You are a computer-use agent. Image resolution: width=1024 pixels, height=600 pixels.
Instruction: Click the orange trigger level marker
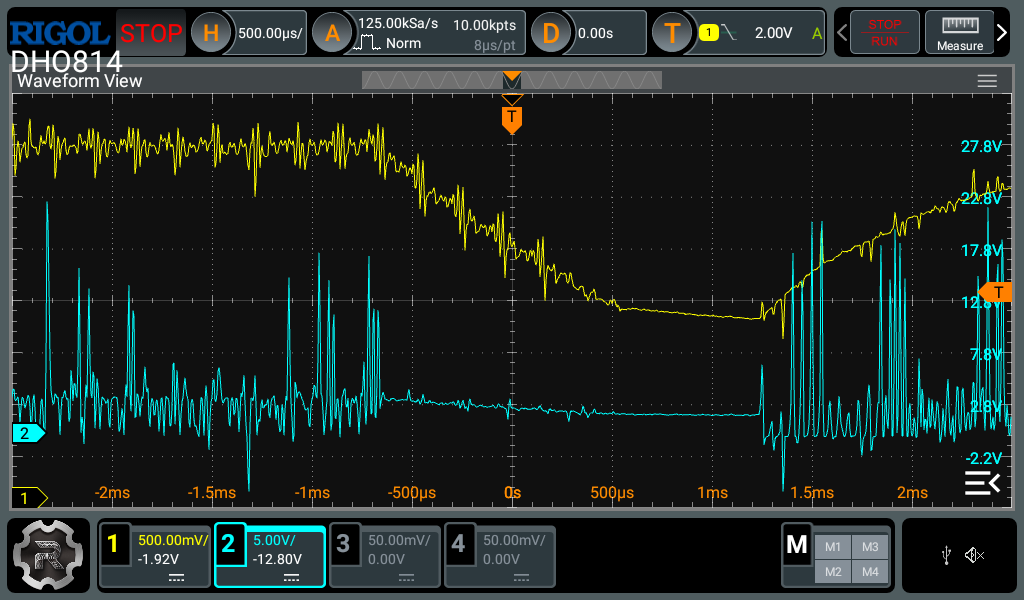tap(996, 291)
